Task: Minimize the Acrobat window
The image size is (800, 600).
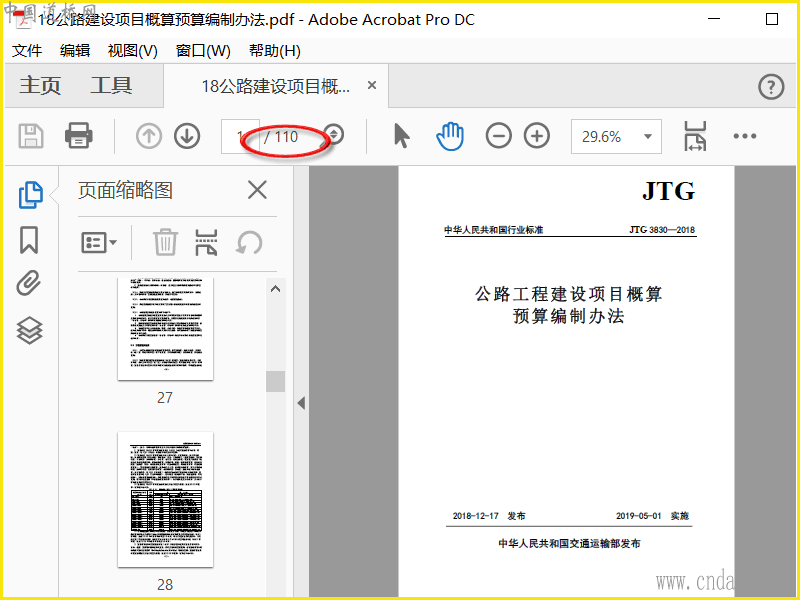Action: [714, 19]
